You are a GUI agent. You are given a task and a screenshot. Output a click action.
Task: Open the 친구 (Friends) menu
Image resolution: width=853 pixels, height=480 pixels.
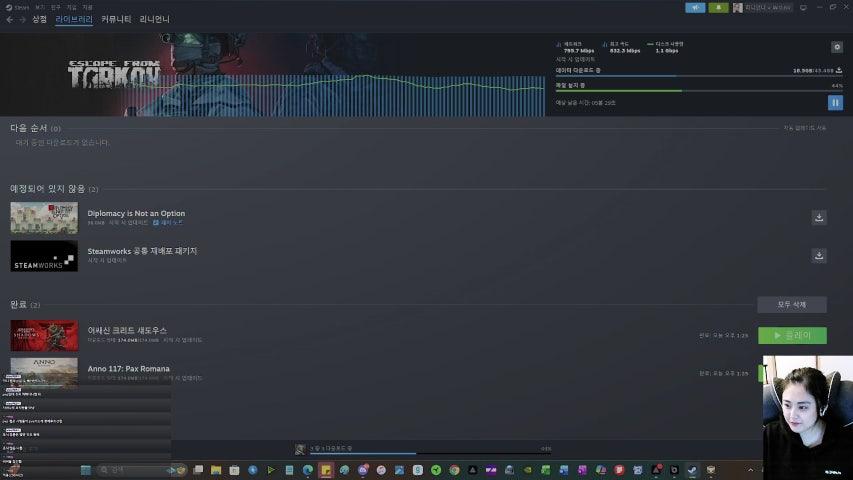pos(55,8)
